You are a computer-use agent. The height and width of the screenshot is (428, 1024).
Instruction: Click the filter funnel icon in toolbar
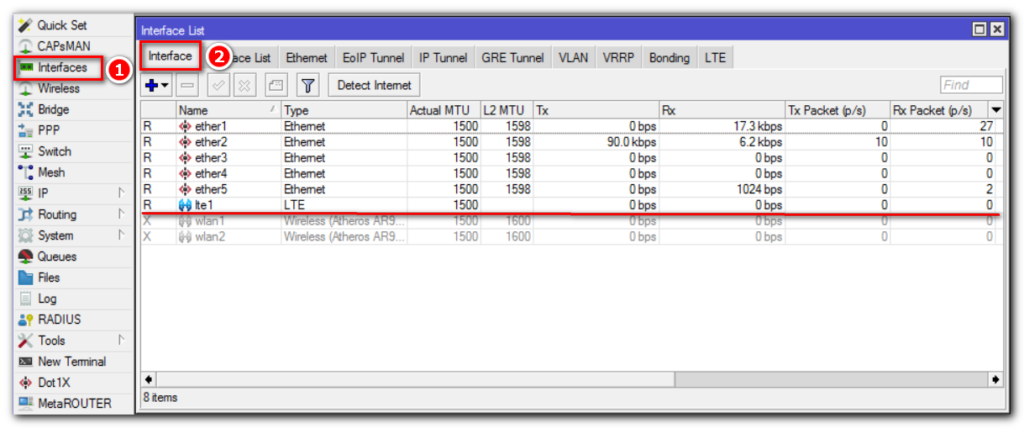308,86
